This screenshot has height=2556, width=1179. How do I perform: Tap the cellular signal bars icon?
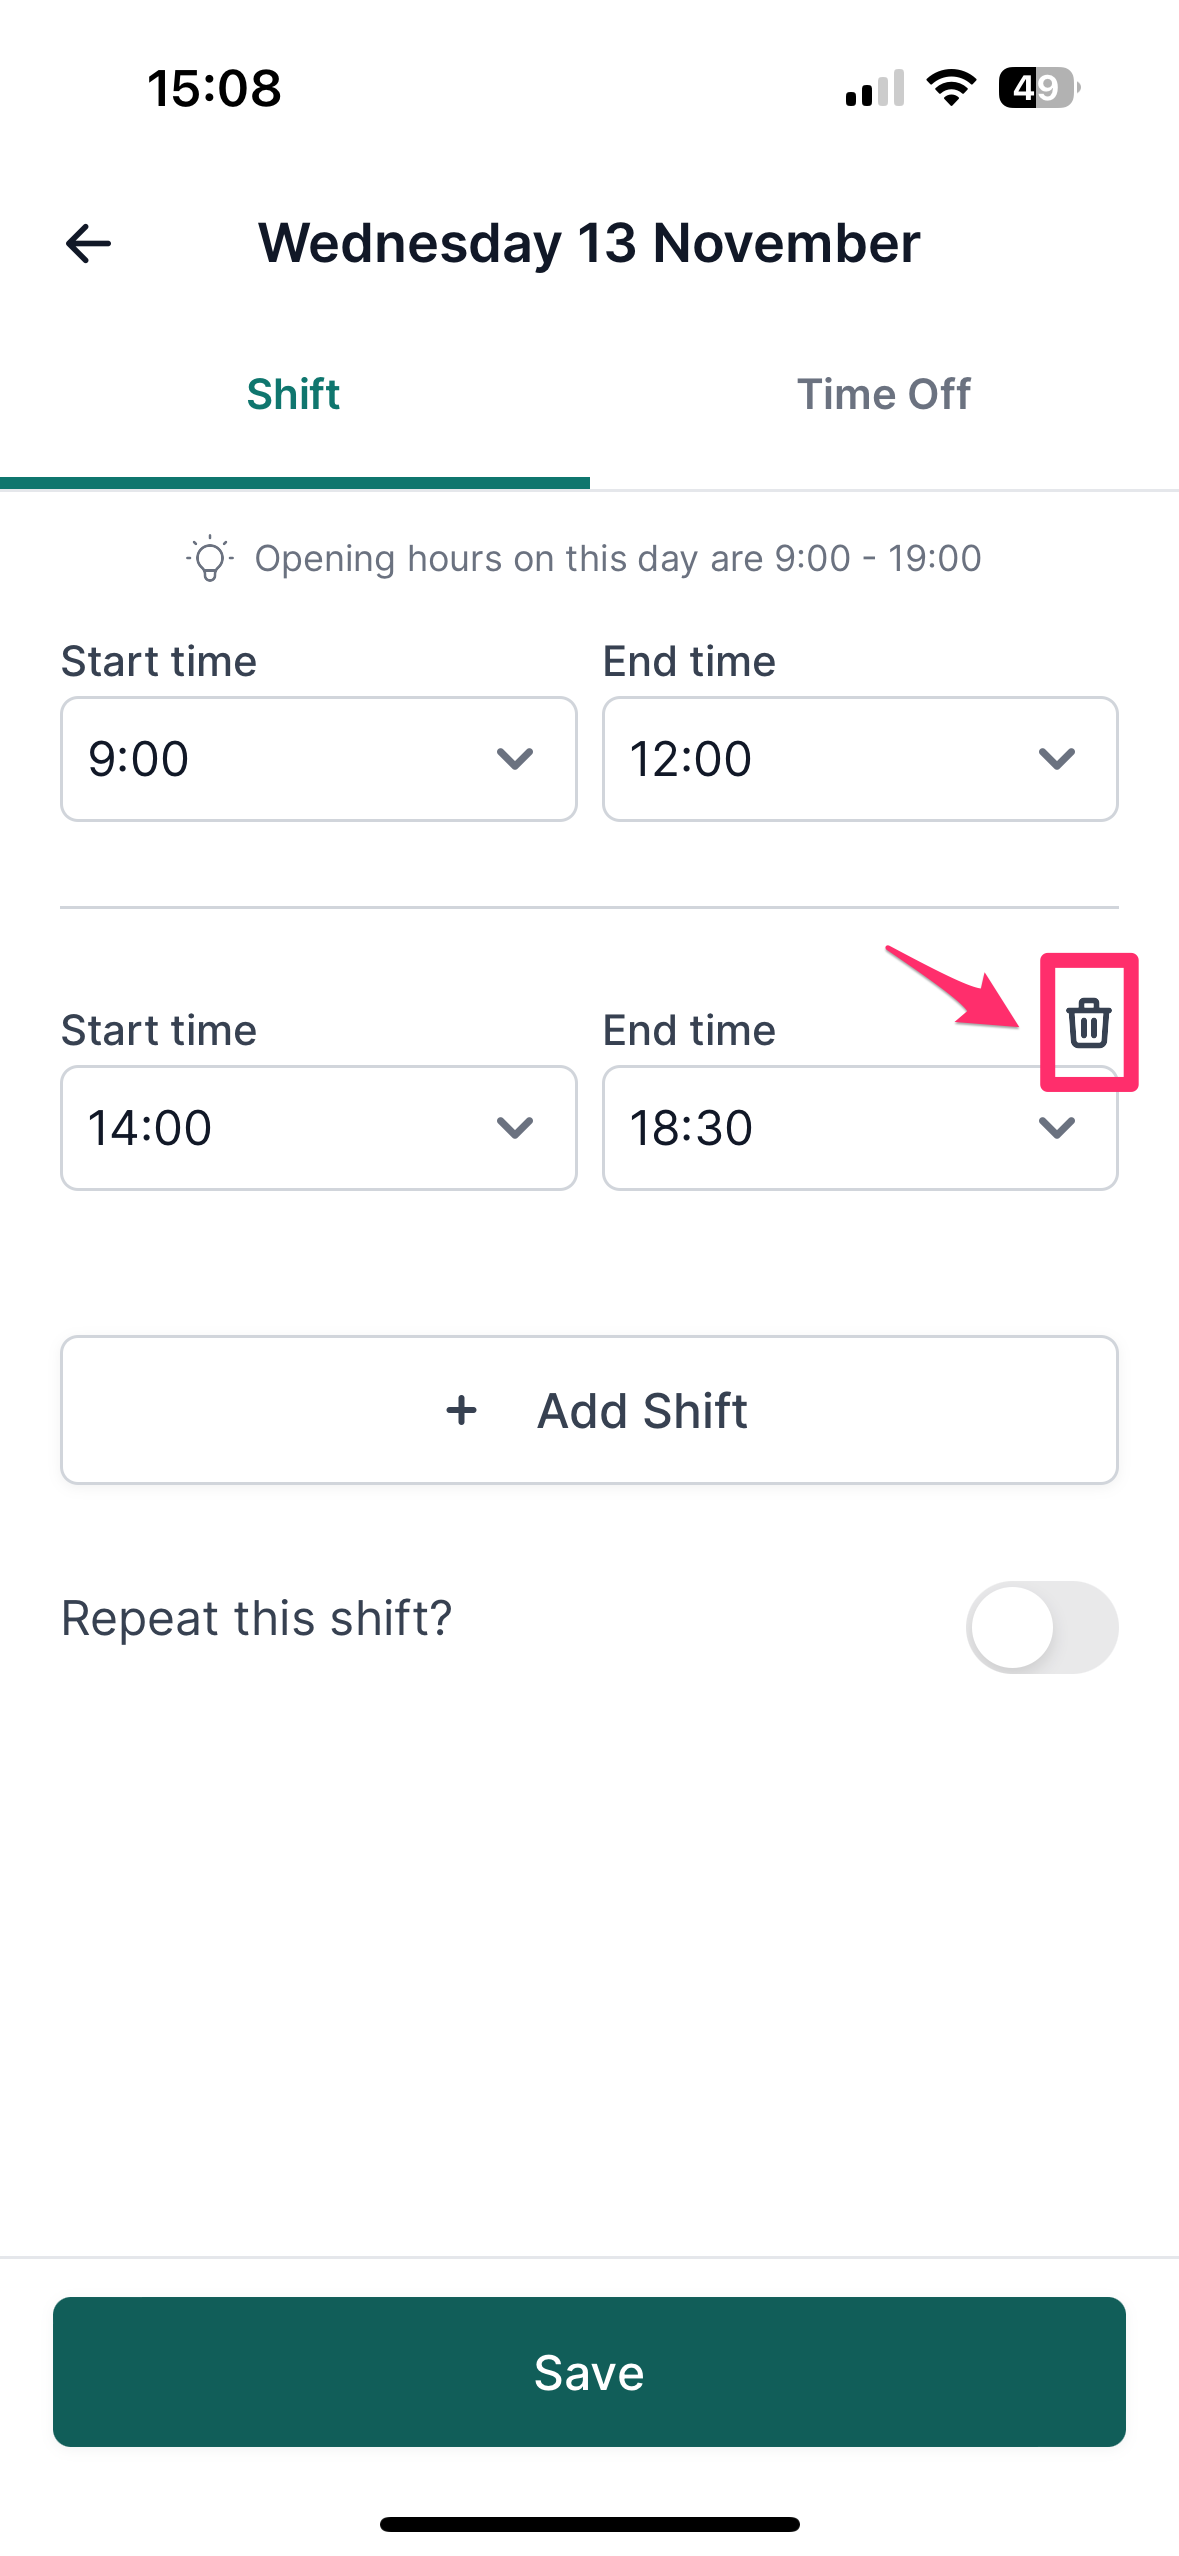(875, 88)
